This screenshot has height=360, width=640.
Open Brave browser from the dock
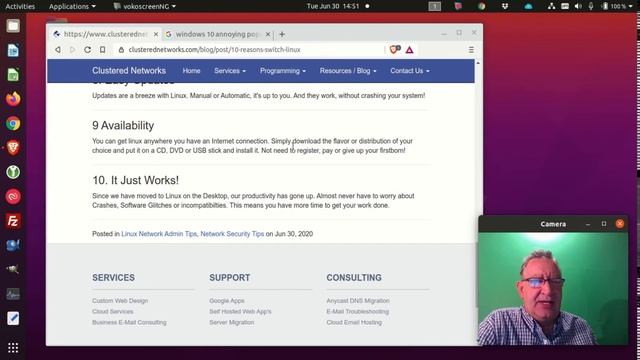tap(13, 147)
